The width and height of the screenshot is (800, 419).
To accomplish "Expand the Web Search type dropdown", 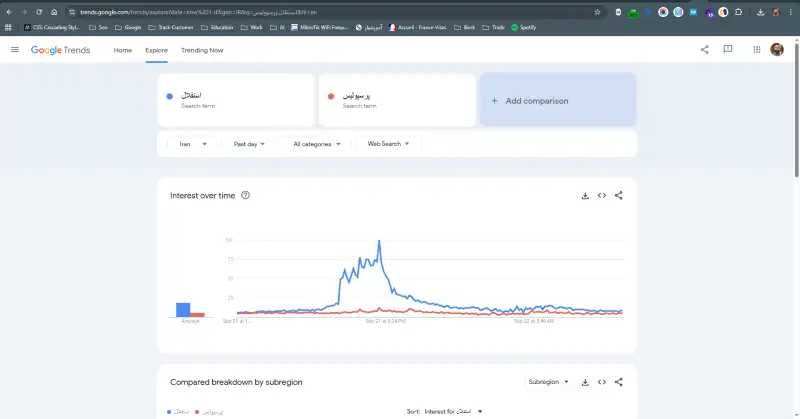I will click(x=389, y=144).
